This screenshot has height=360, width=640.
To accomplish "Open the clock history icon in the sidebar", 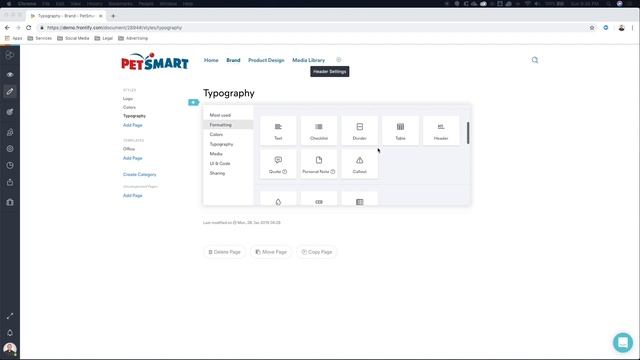I will (x=10, y=165).
